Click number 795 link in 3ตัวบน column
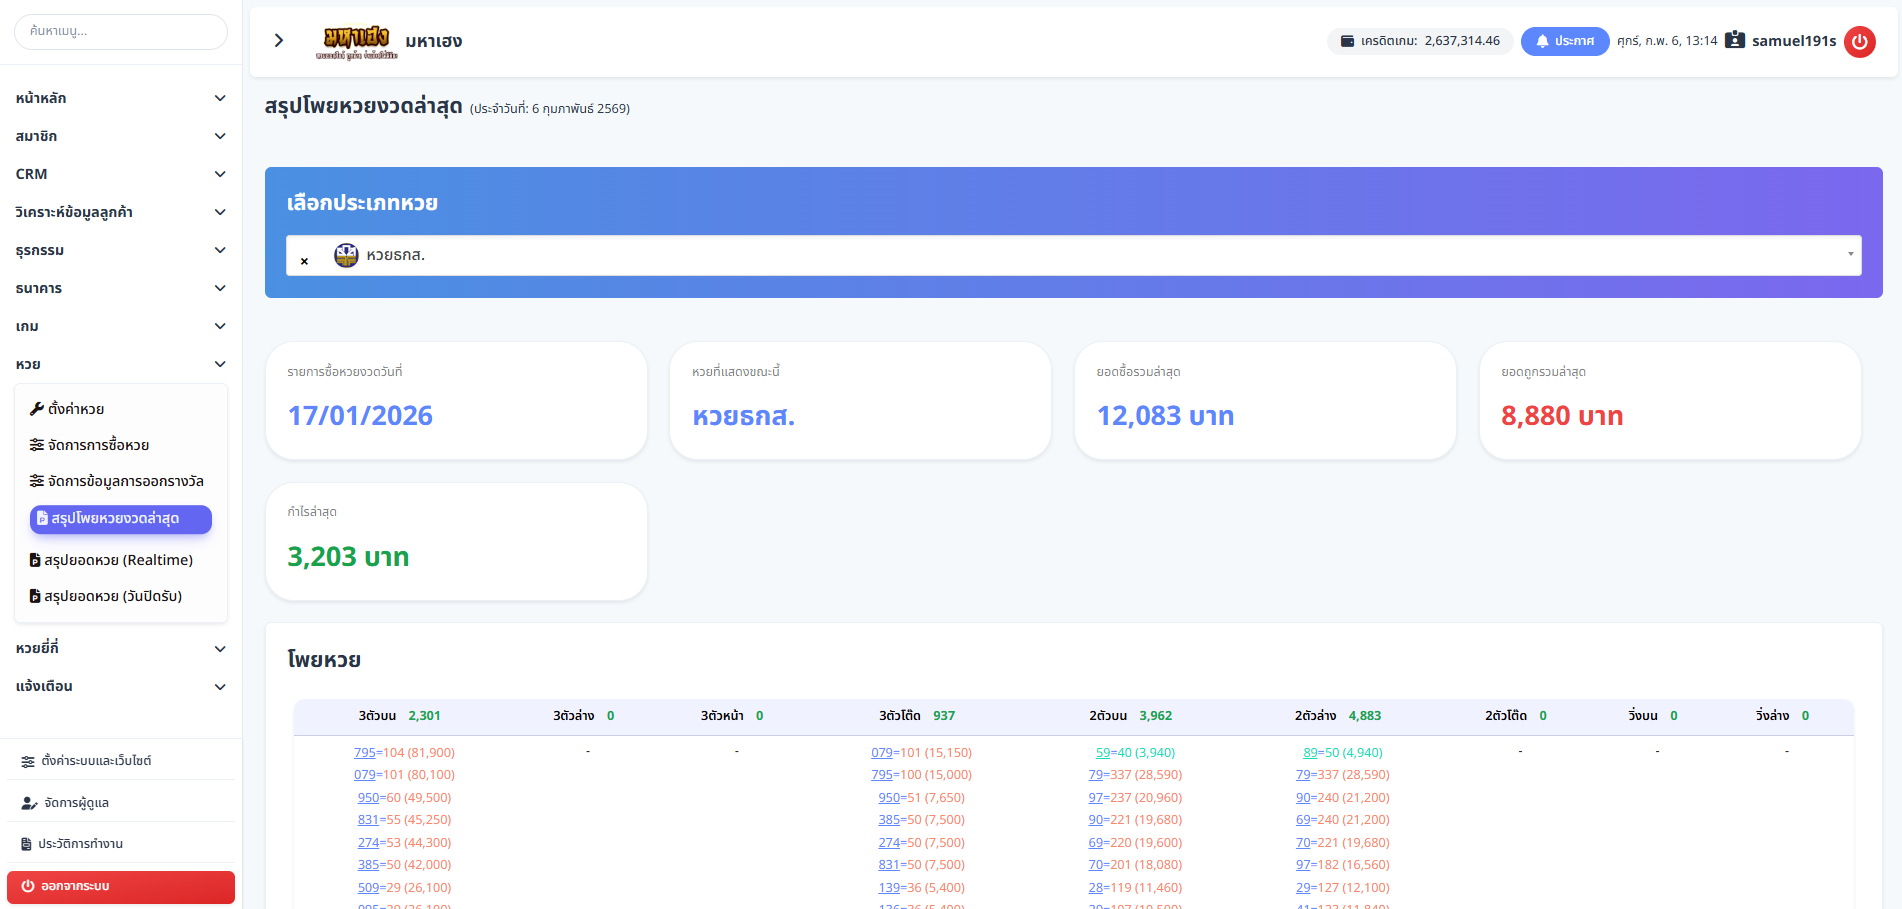 click(364, 753)
